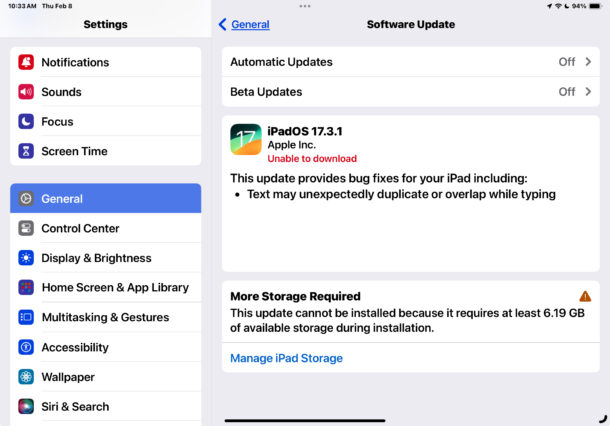Tap the storage warning triangle icon
The width and height of the screenshot is (610, 426).
pyautogui.click(x=585, y=296)
